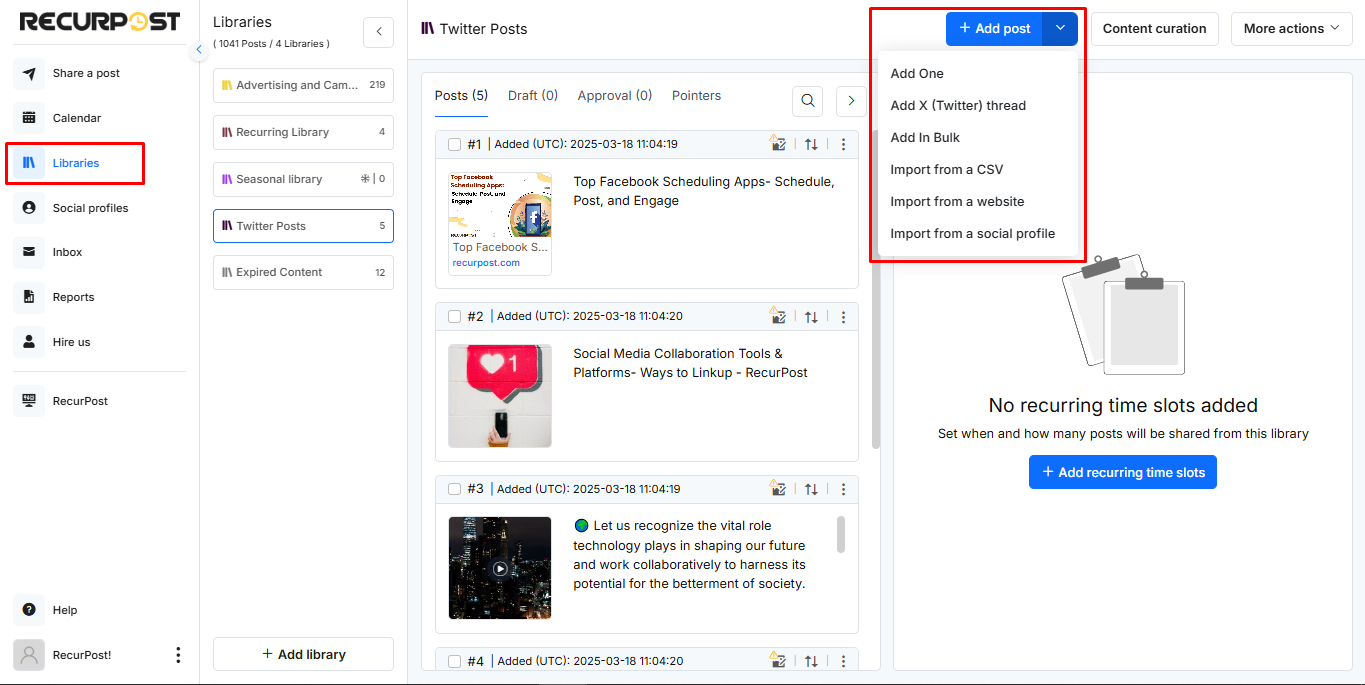This screenshot has width=1365, height=685.
Task: Click the search icon above posts
Action: click(x=808, y=100)
